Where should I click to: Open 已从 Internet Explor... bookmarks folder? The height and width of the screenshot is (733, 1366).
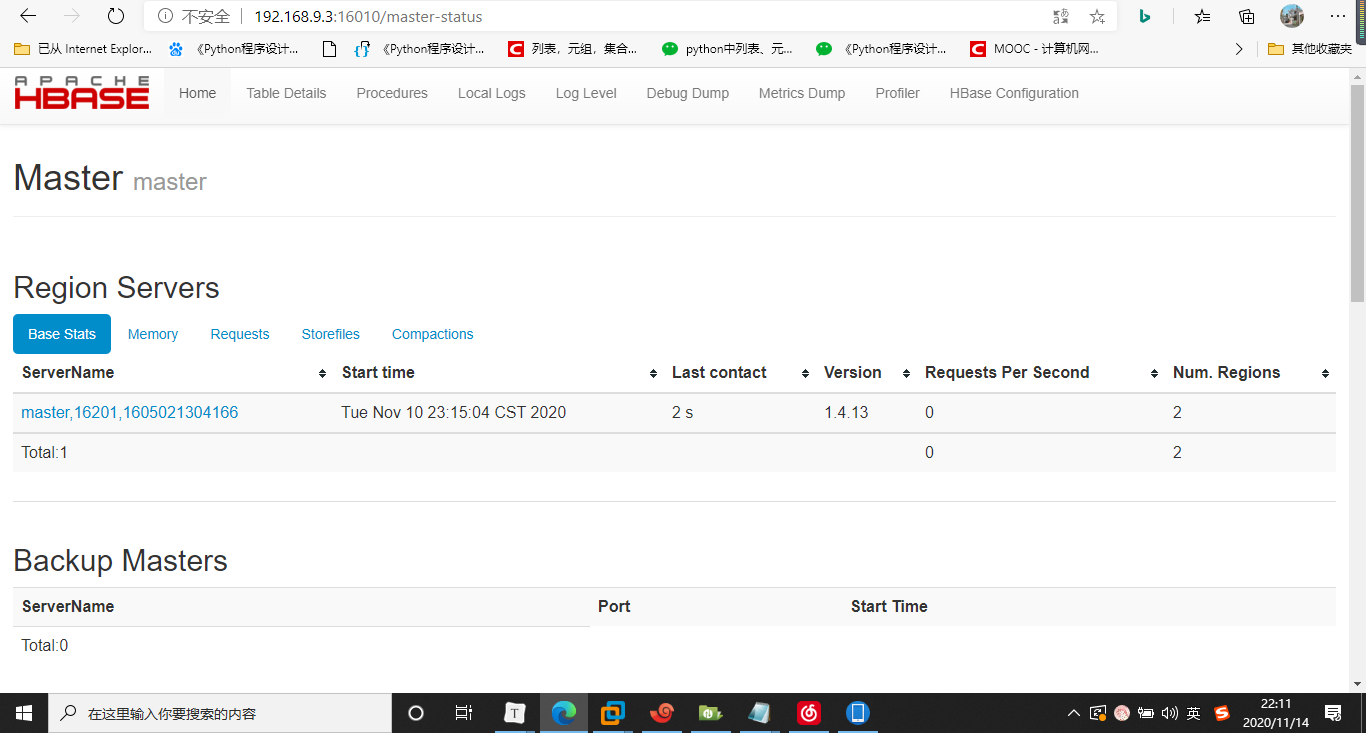point(83,48)
